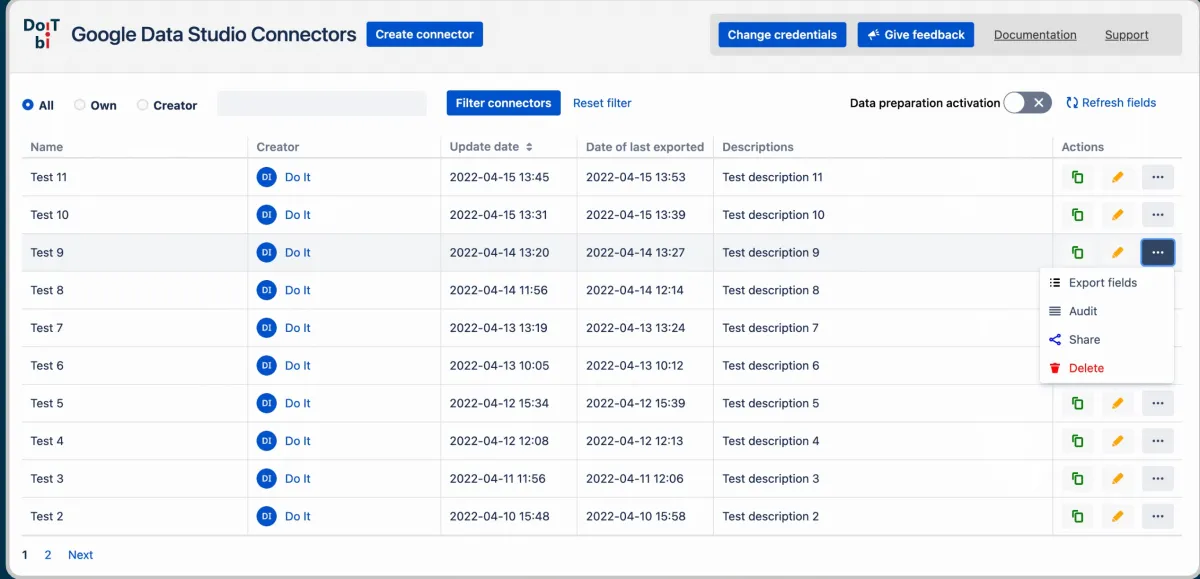
Task: Open more actions for Test 5
Action: coord(1158,403)
